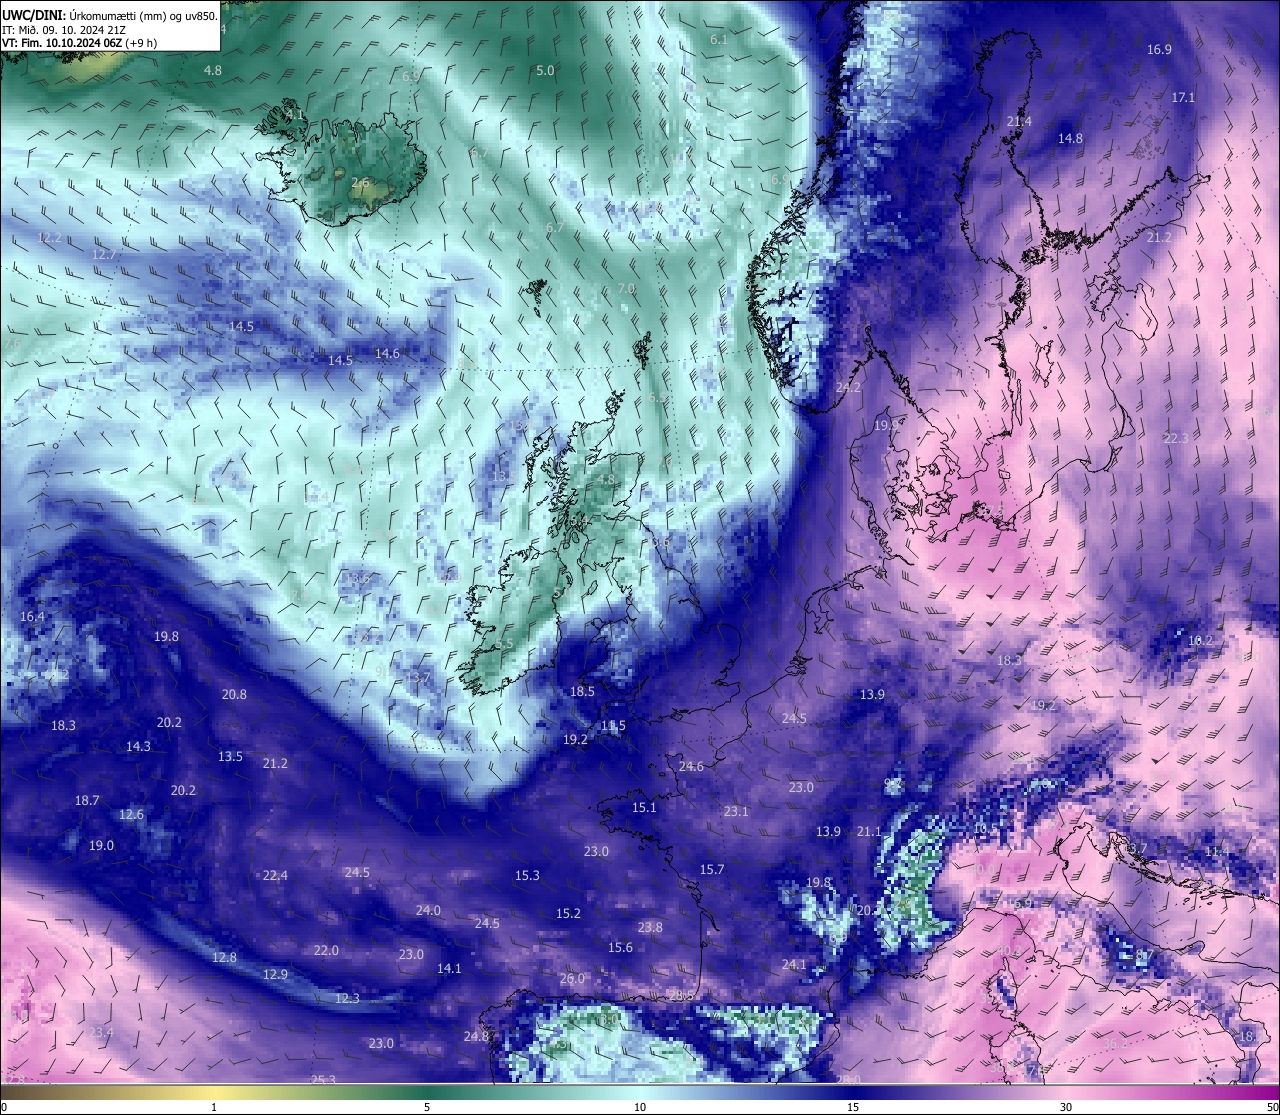Click the 15.2 value in the Bay of Biscay
Image resolution: width=1280 pixels, height=1115 pixels.
(568, 913)
